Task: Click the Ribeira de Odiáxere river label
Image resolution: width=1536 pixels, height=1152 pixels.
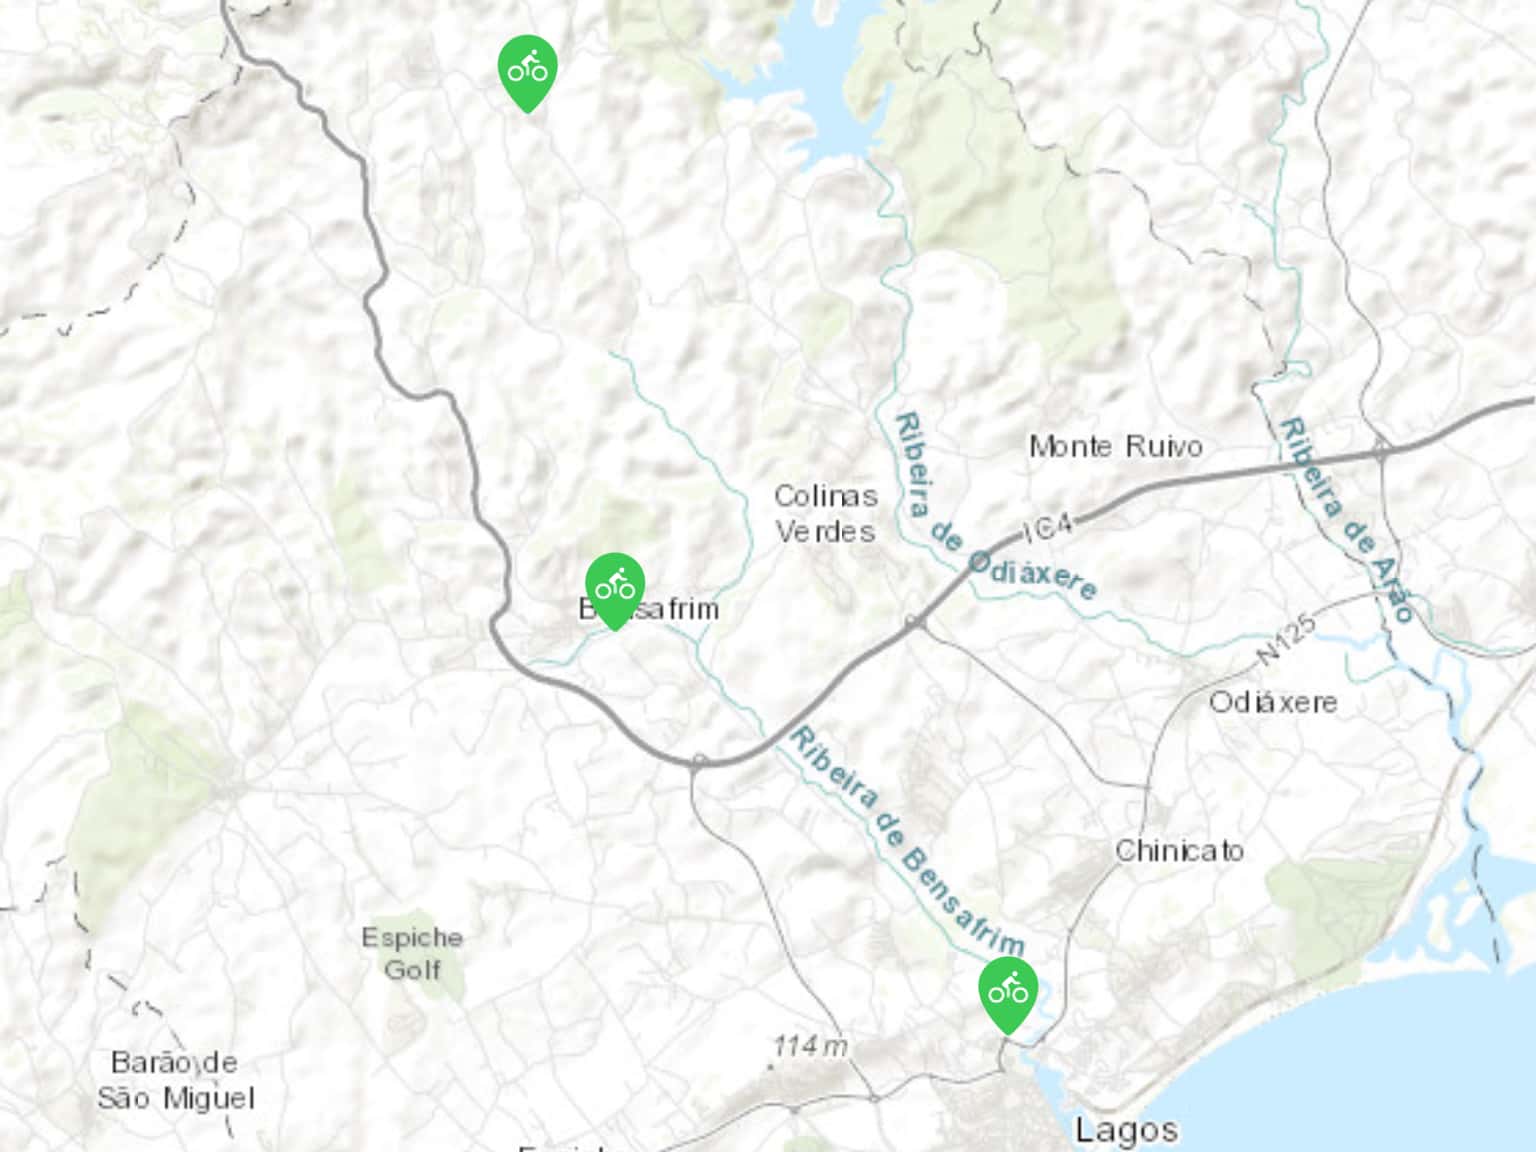Action: point(992,511)
